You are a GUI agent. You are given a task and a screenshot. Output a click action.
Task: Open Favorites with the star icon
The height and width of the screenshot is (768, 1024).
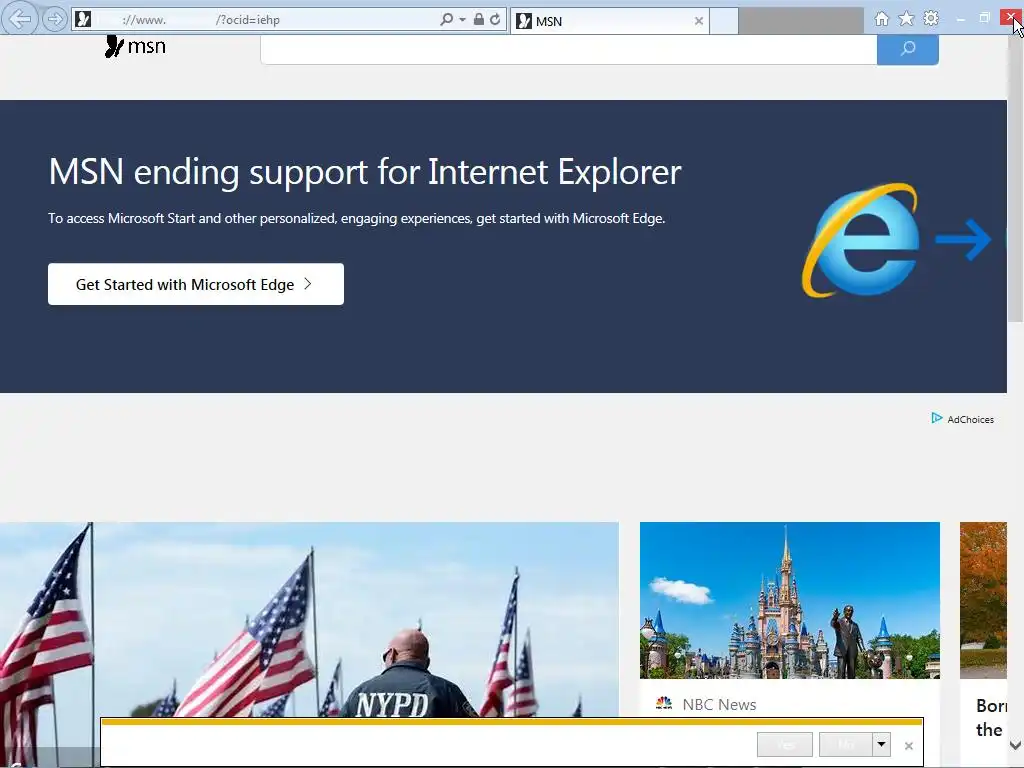click(906, 18)
